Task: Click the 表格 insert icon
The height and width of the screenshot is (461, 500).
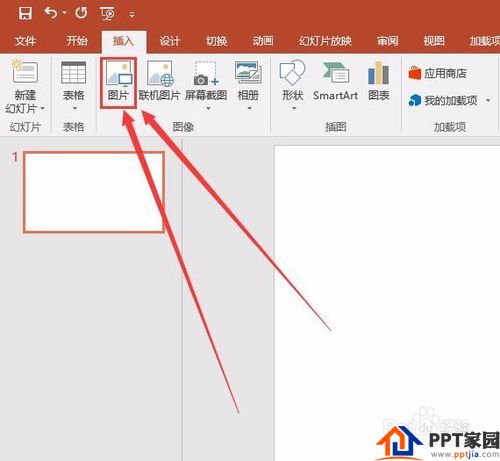Action: point(74,73)
